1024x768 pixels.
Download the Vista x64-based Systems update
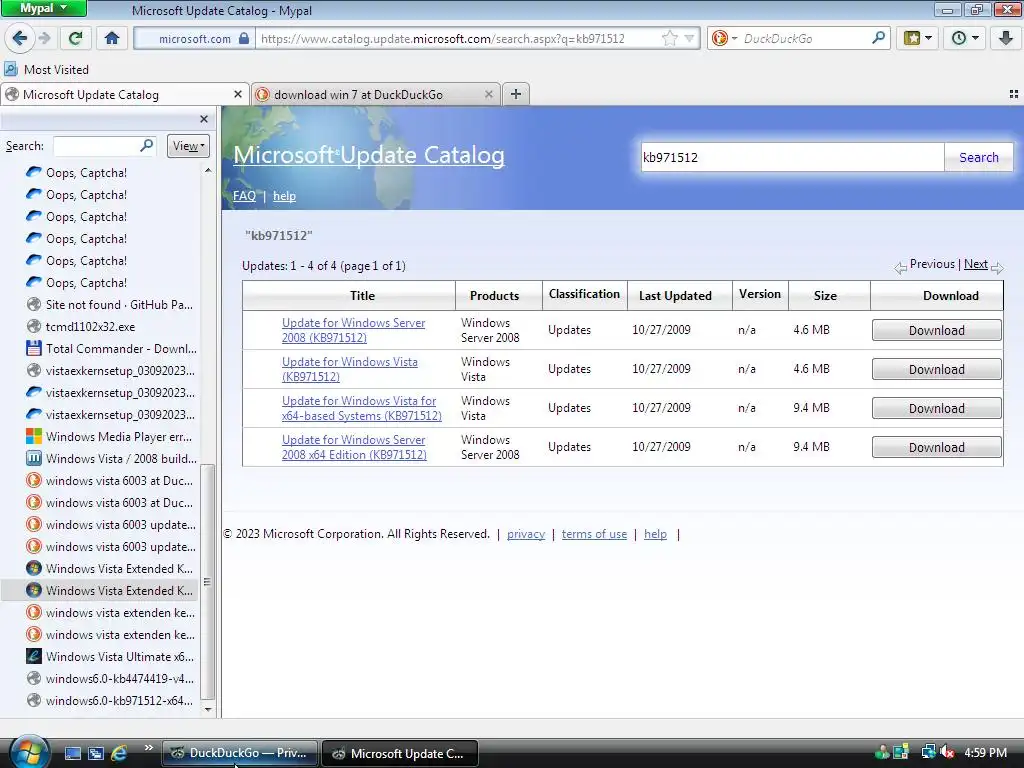(x=936, y=409)
